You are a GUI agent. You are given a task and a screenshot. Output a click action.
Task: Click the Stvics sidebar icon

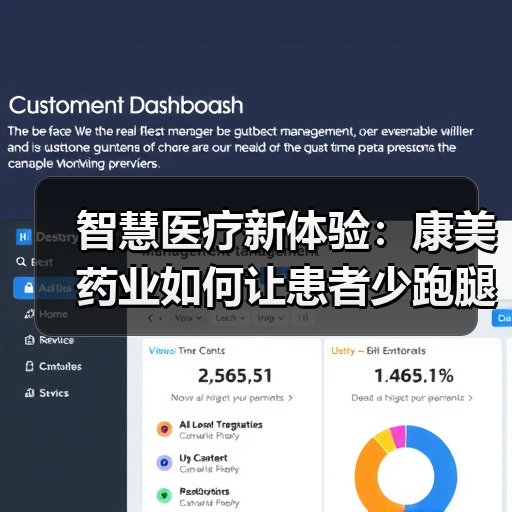click(x=29, y=393)
